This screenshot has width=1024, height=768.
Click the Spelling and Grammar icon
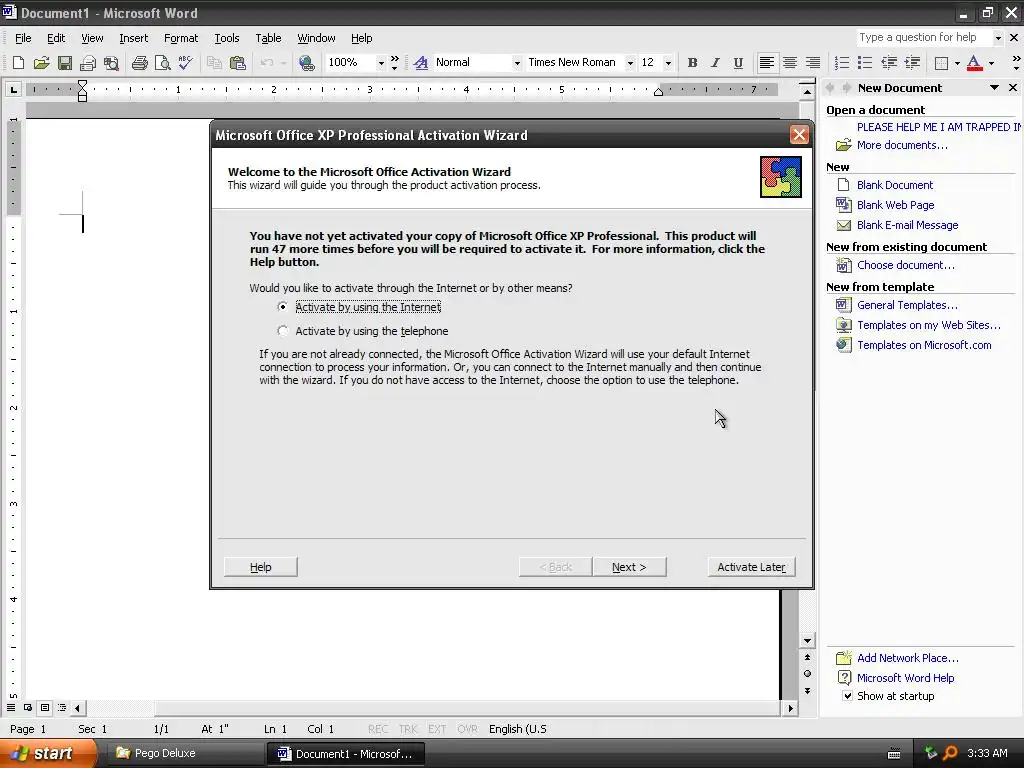coord(185,63)
